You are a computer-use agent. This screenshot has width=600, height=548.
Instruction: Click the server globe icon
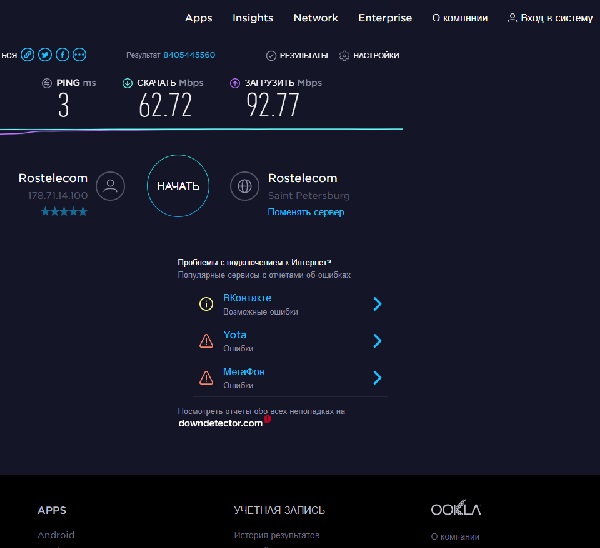point(245,186)
